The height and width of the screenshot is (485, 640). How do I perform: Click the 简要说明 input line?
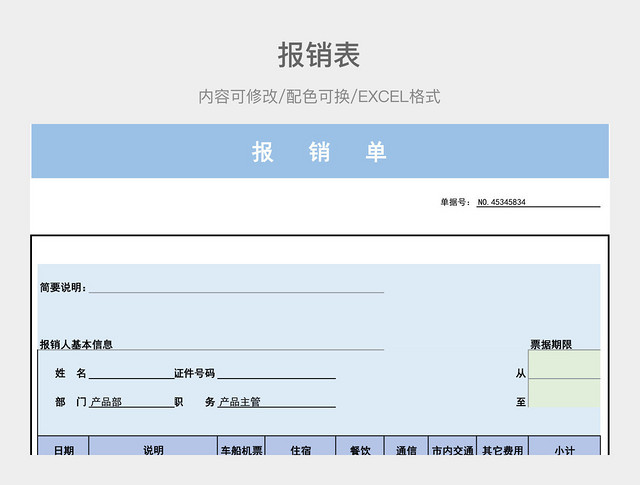click(x=236, y=287)
